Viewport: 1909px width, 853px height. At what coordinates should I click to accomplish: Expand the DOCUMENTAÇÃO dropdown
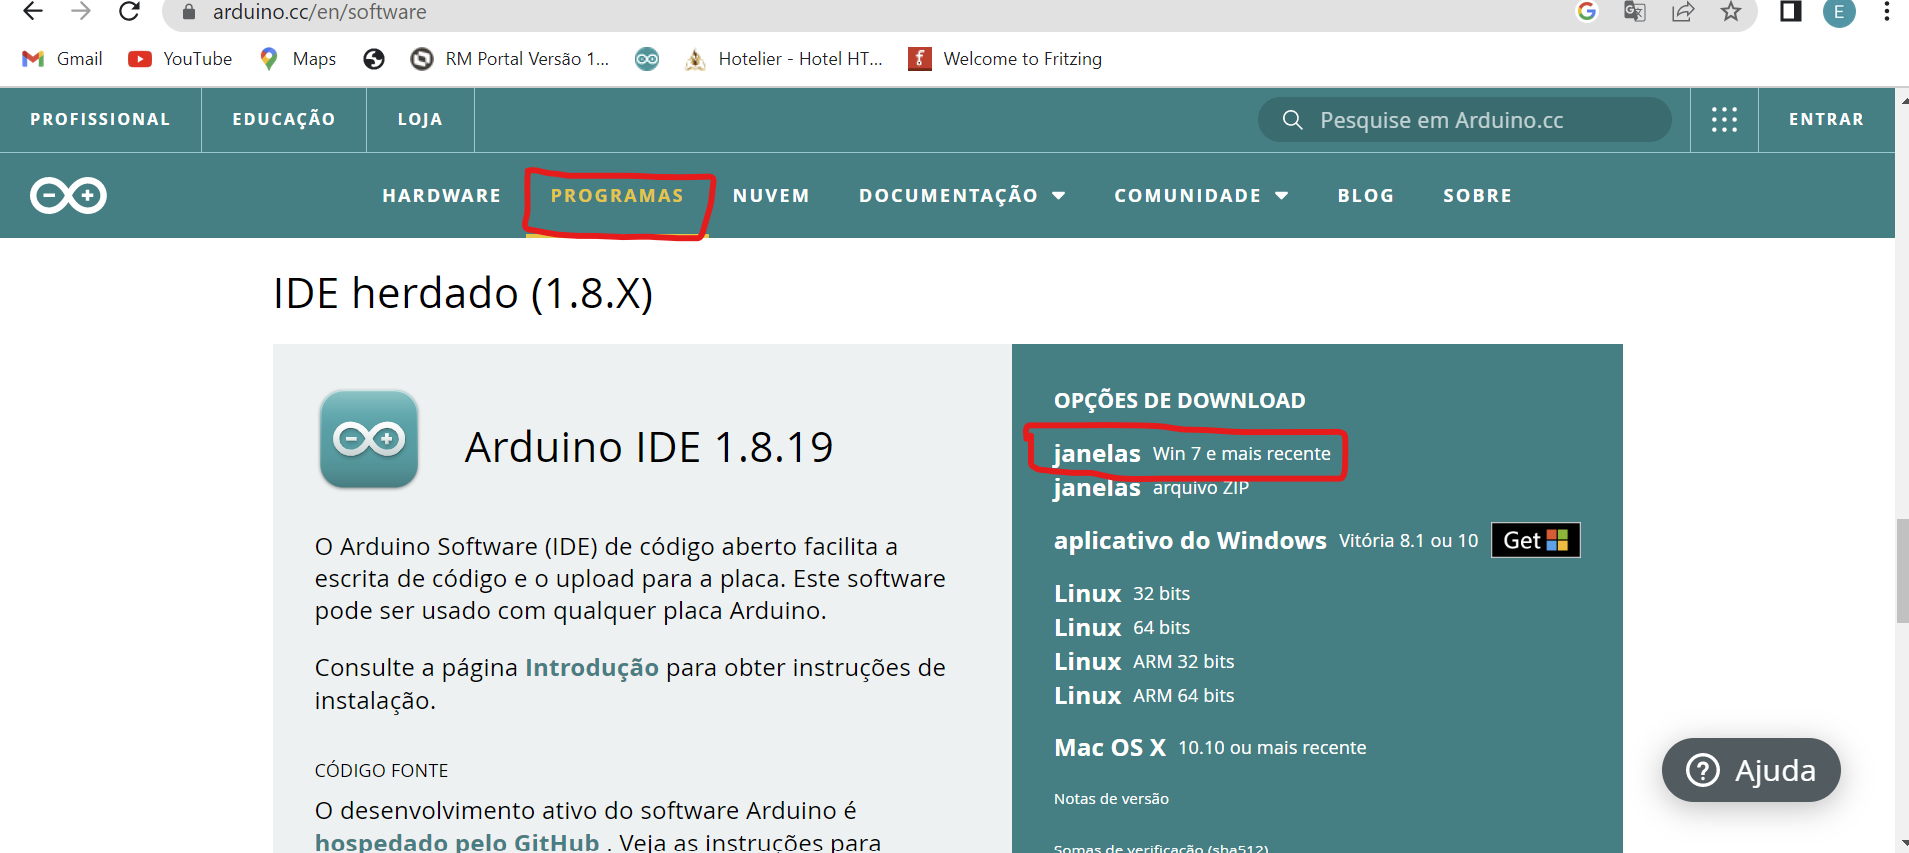962,195
